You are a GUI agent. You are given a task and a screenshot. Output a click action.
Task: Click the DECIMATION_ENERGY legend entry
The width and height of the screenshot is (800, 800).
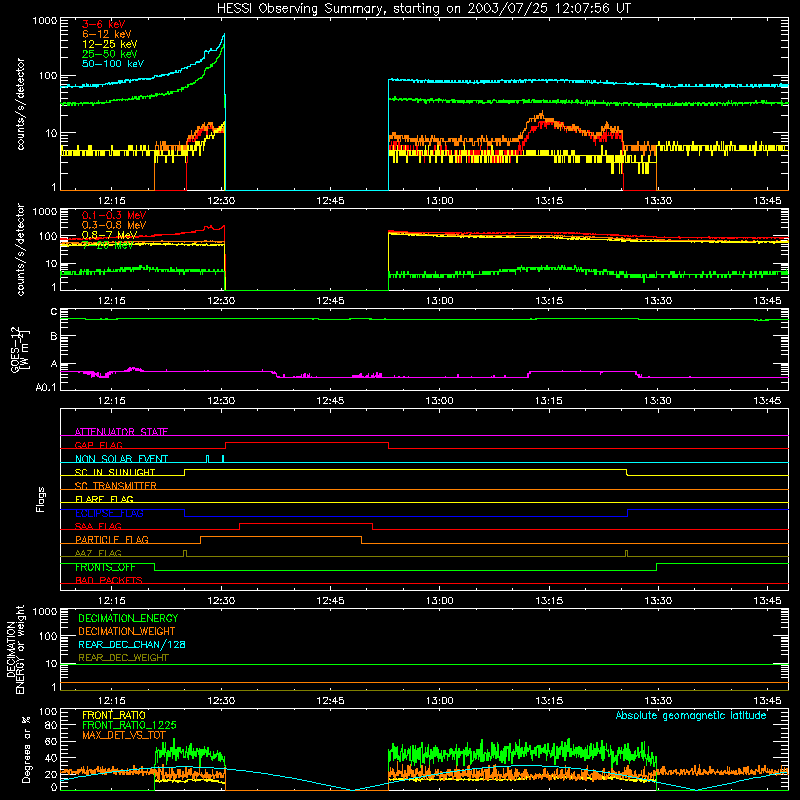click(128, 618)
